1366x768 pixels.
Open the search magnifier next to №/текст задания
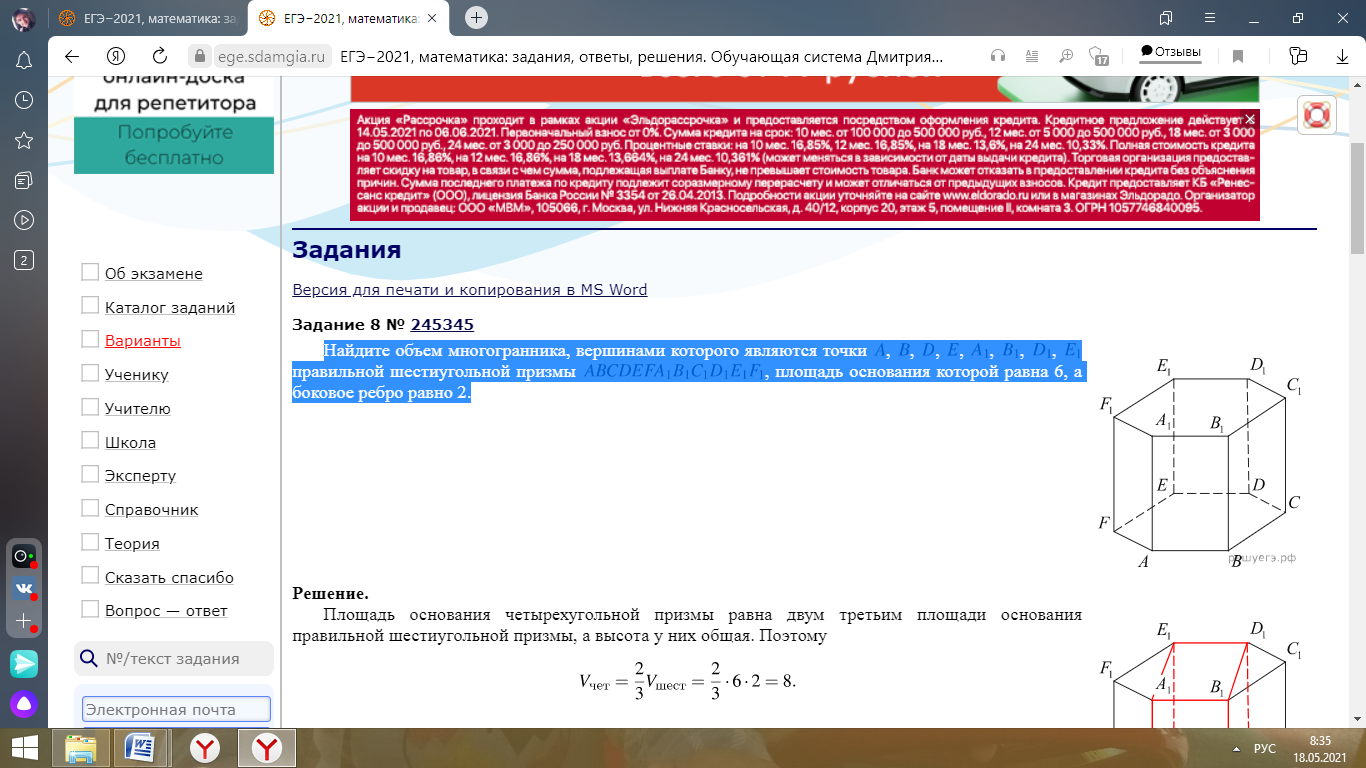click(x=89, y=659)
